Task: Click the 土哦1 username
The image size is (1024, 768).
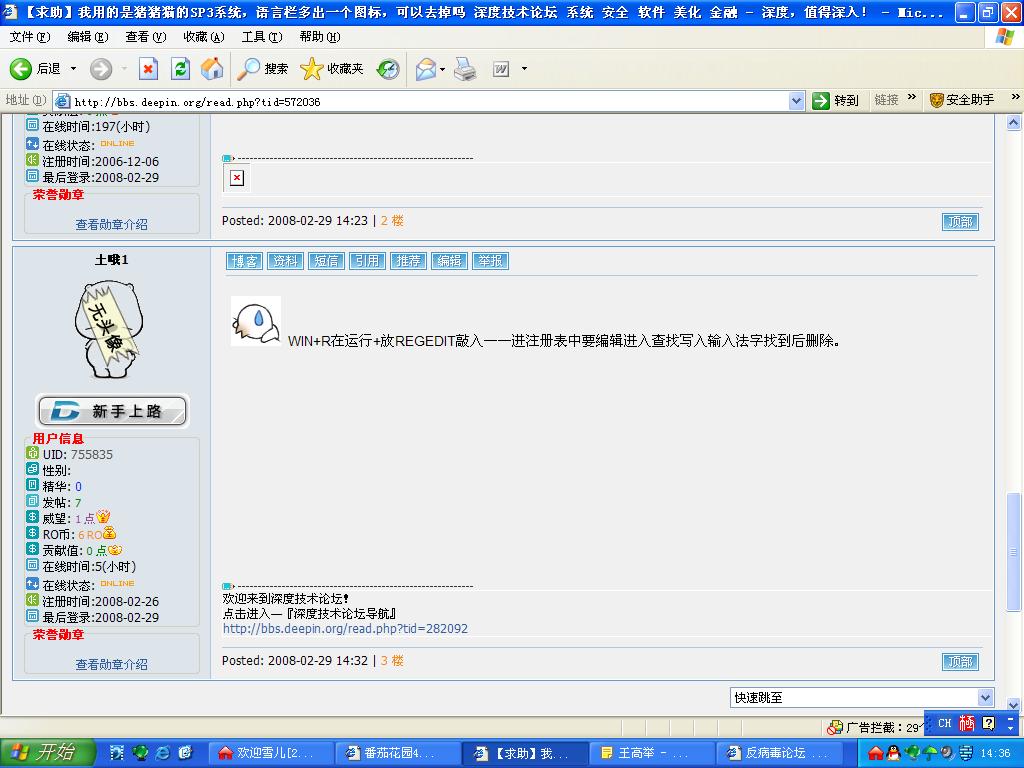Action: [x=112, y=260]
